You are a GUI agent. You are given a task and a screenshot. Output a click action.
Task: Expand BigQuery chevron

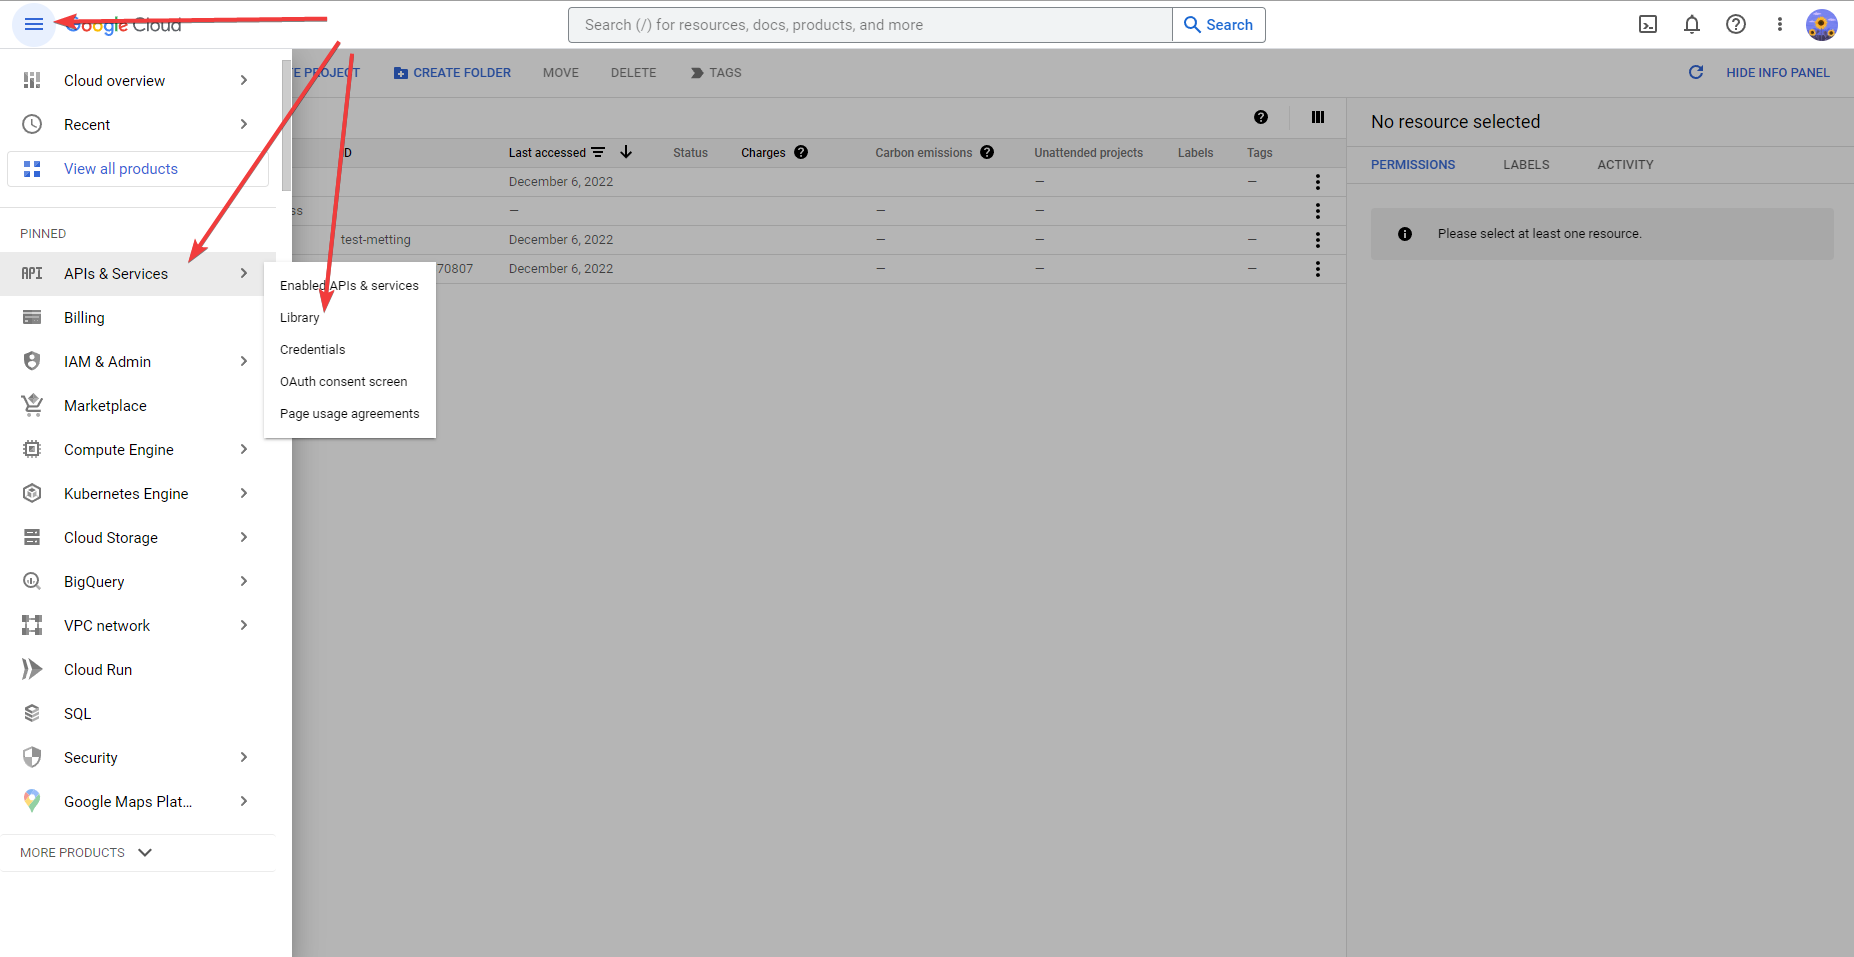244,581
